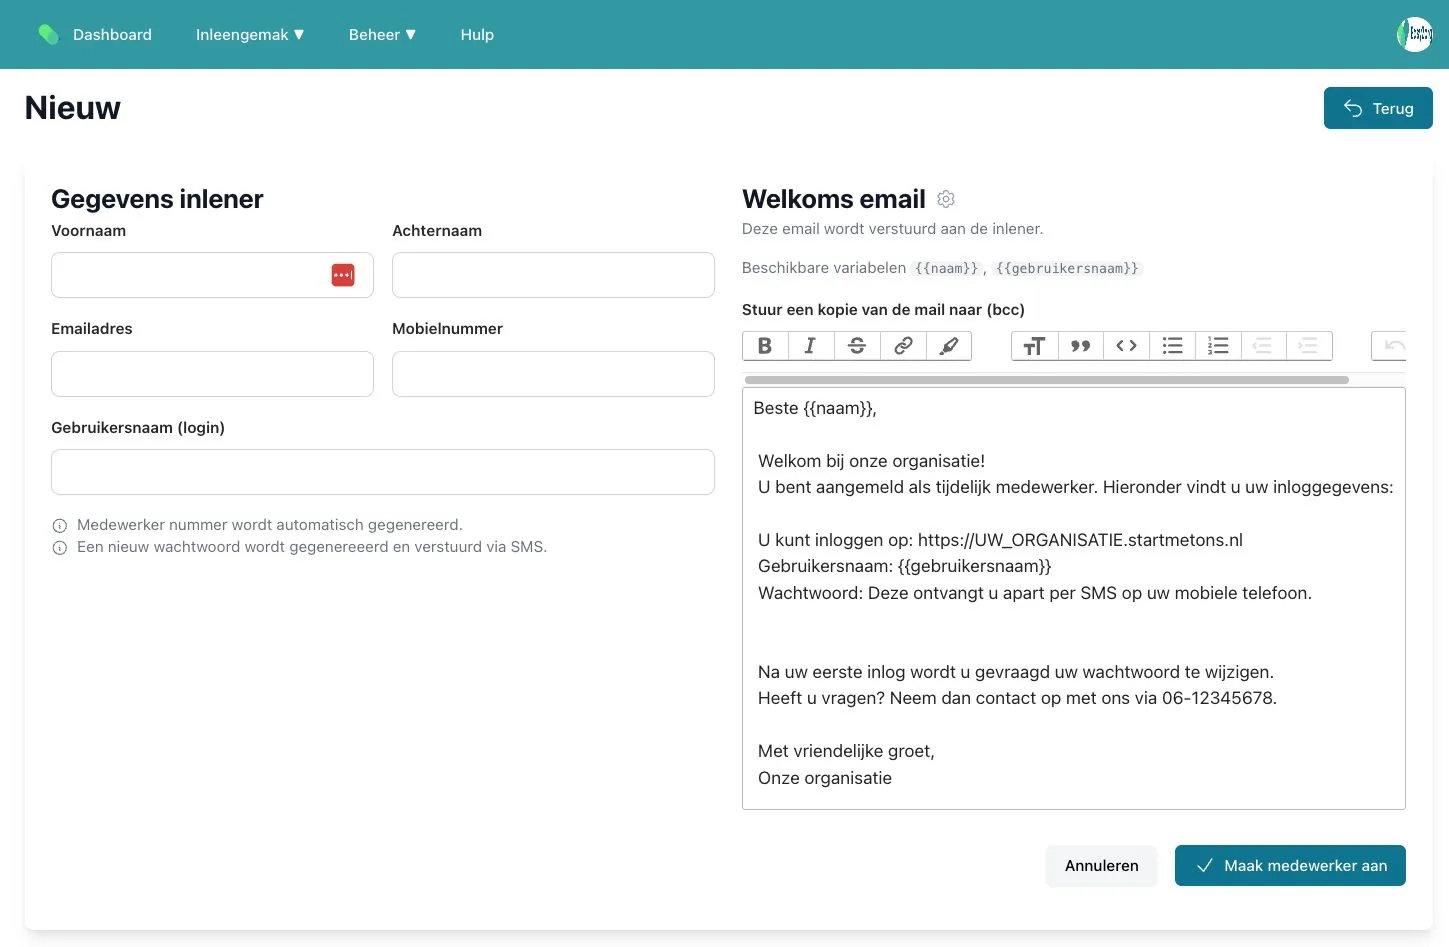Image resolution: width=1449 pixels, height=947 pixels.
Task: Apply italic formatting in the editor toolbar
Action: pyautogui.click(x=811, y=346)
